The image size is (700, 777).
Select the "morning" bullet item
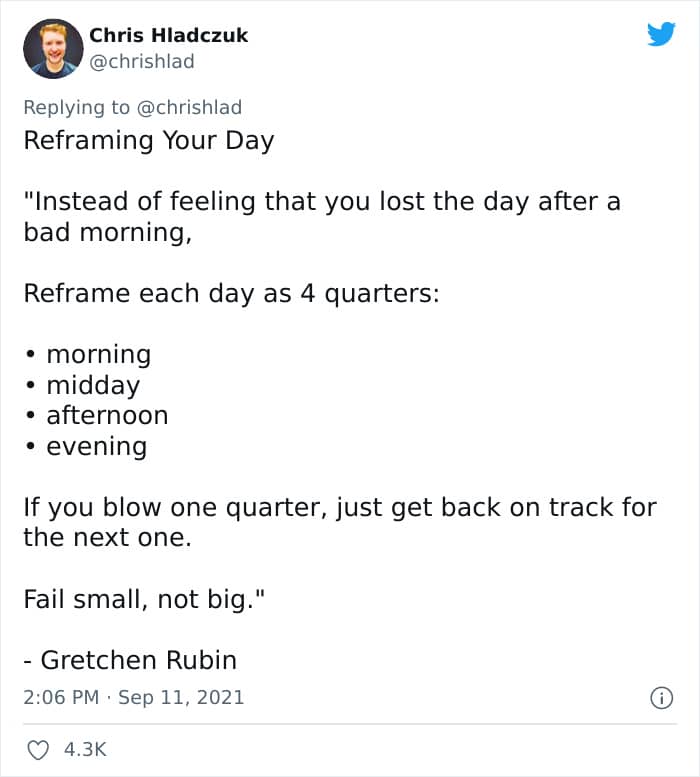point(98,354)
